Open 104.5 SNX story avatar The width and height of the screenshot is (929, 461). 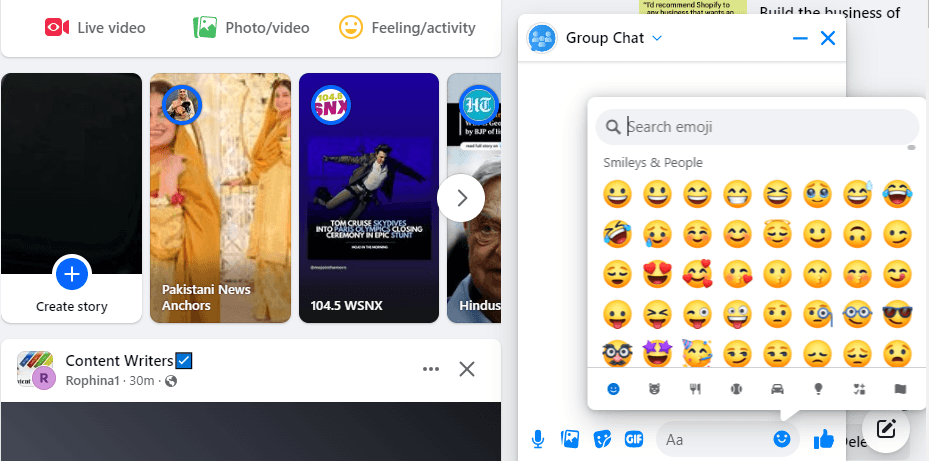point(331,105)
